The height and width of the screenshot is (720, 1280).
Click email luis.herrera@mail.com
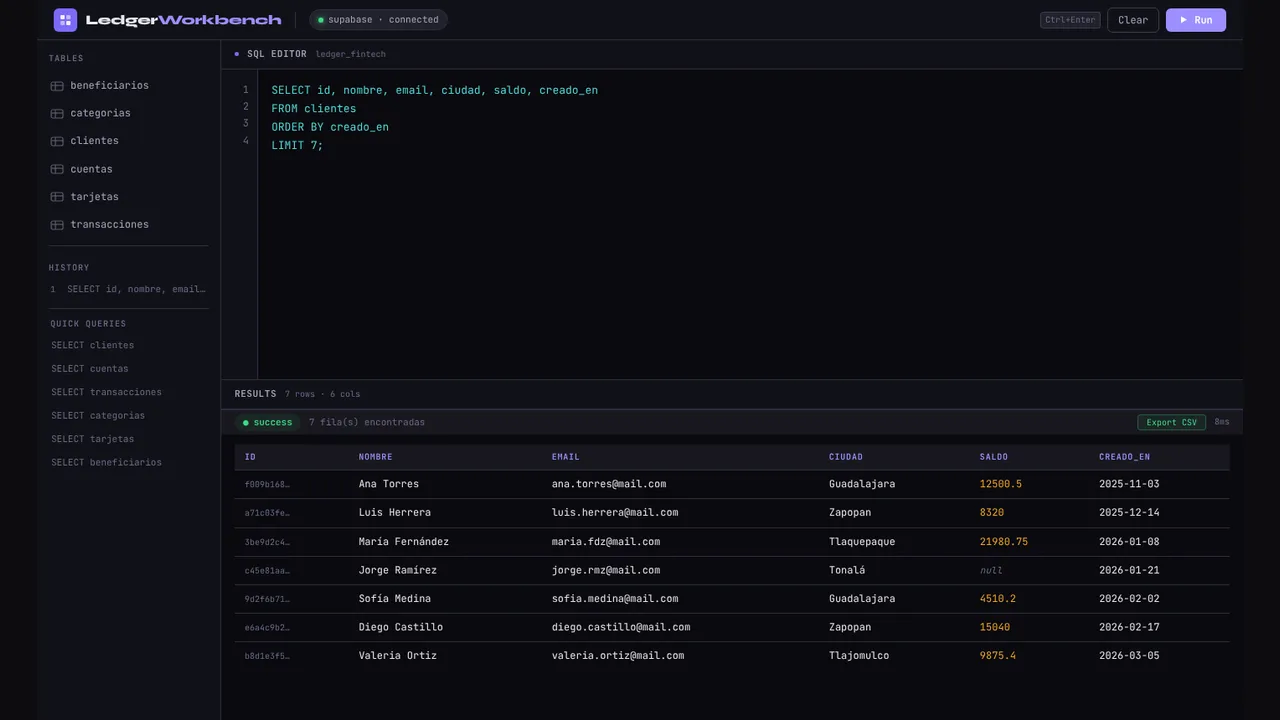[x=615, y=512]
